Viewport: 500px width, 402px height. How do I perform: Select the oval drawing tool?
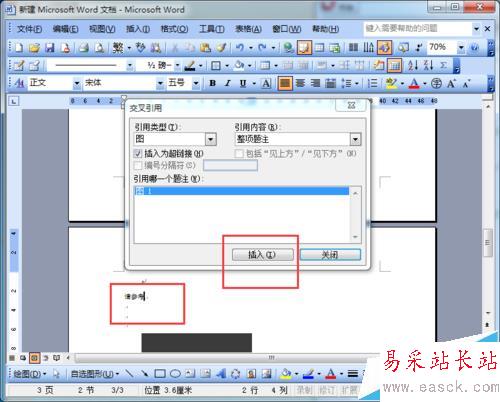(175, 374)
